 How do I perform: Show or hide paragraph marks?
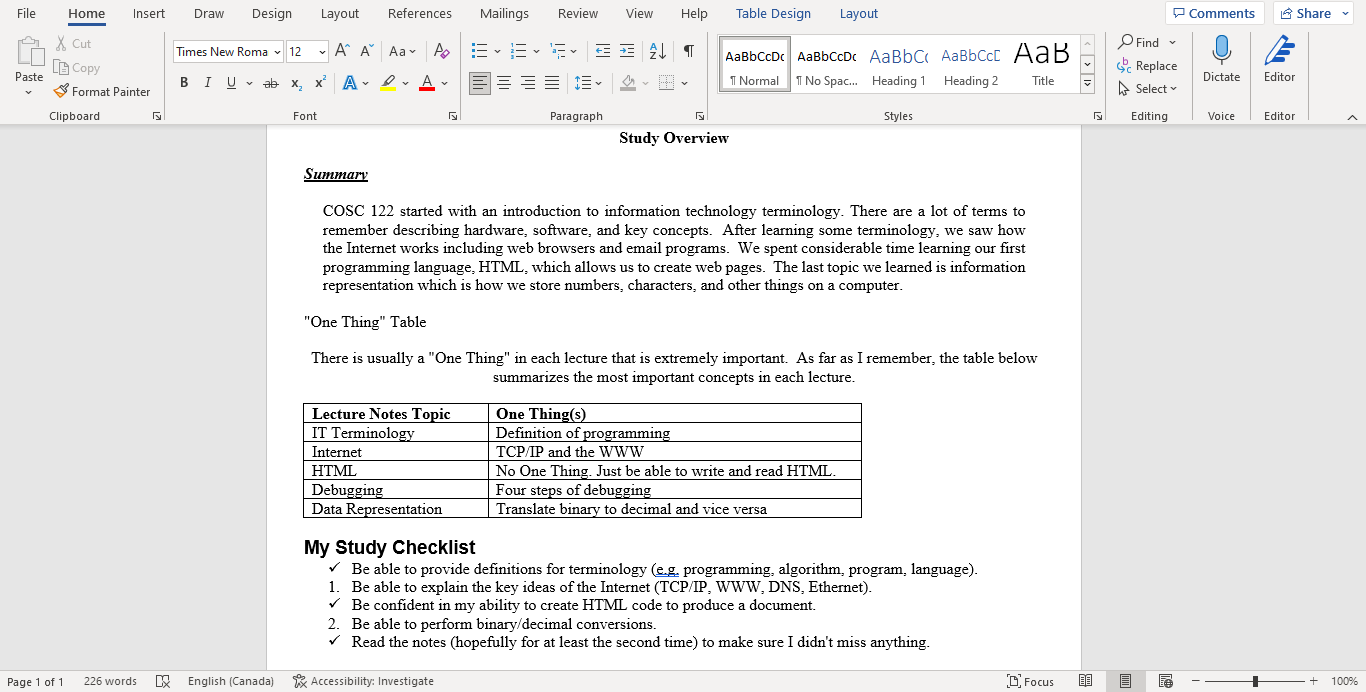click(x=688, y=51)
